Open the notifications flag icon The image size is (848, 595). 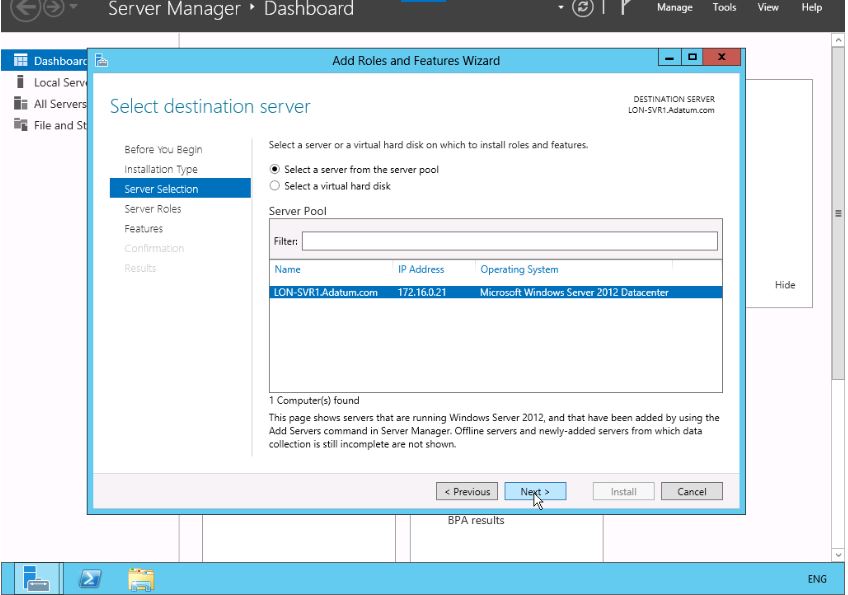point(626,8)
